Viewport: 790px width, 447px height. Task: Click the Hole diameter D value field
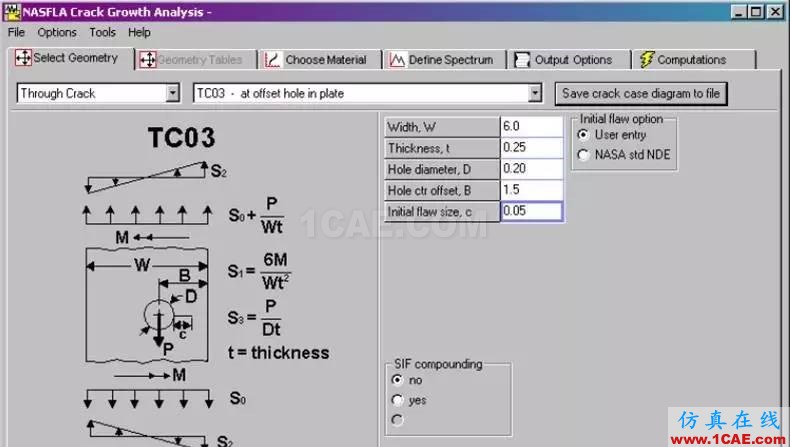click(x=532, y=169)
